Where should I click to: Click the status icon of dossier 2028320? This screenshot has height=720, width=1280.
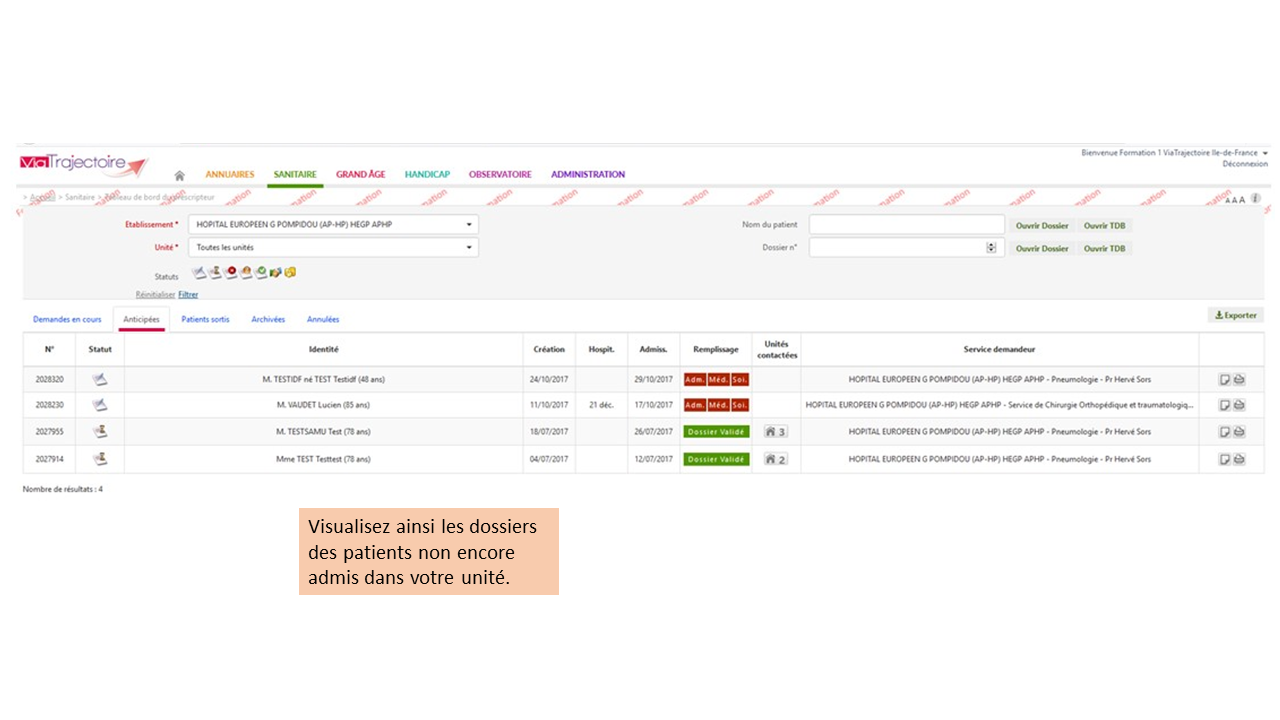(99, 379)
